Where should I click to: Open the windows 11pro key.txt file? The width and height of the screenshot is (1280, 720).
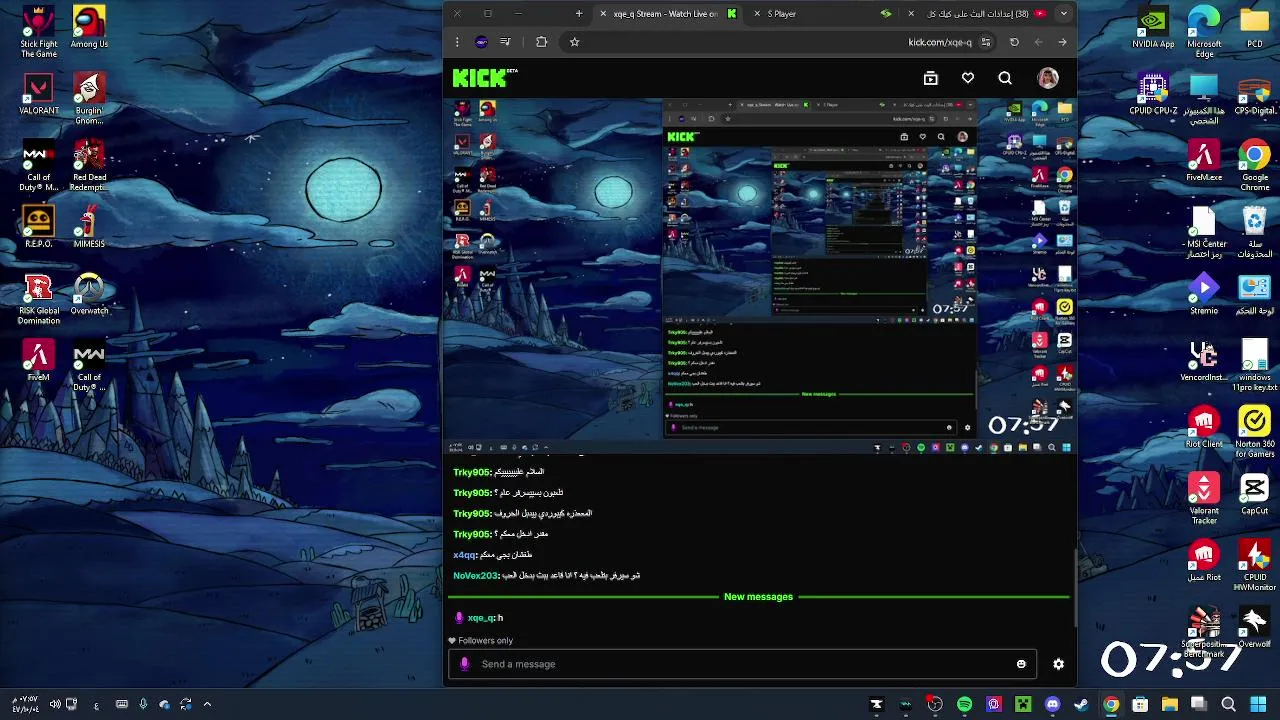(1254, 365)
